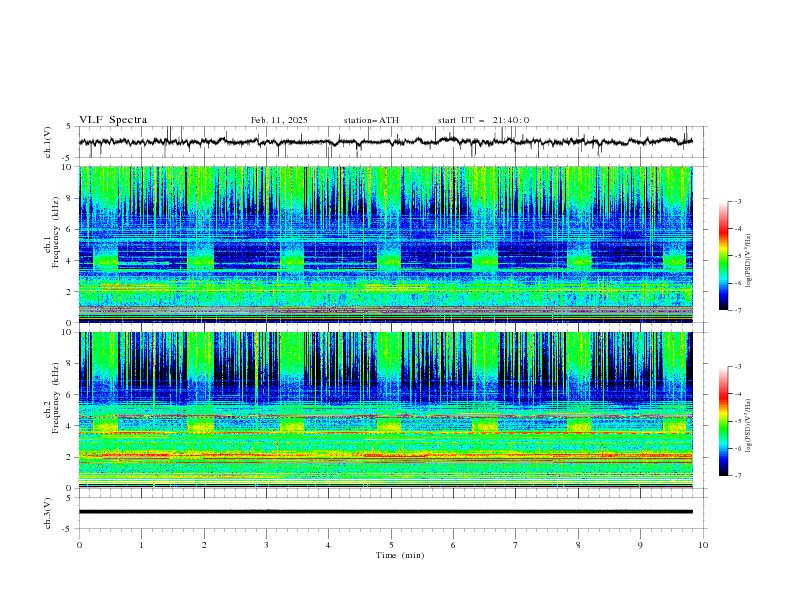Viewport: 792px width, 612px height.
Task: Click the '-7' label on ch.2 colorbar
Action: [737, 476]
